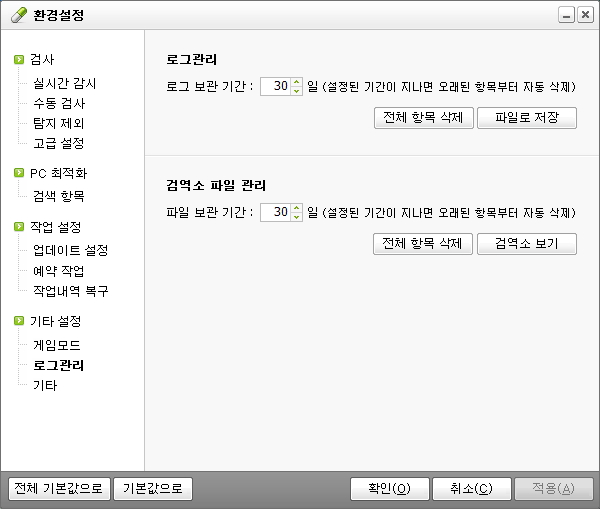The height and width of the screenshot is (509, 600).
Task: Increase 로그 보관 기간 with up arrow
Action: tap(296, 82)
